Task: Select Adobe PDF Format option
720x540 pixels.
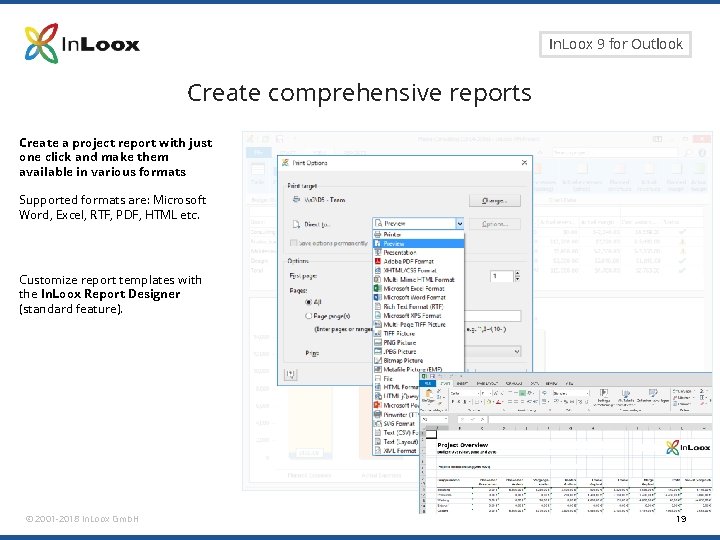Action: 418,261
